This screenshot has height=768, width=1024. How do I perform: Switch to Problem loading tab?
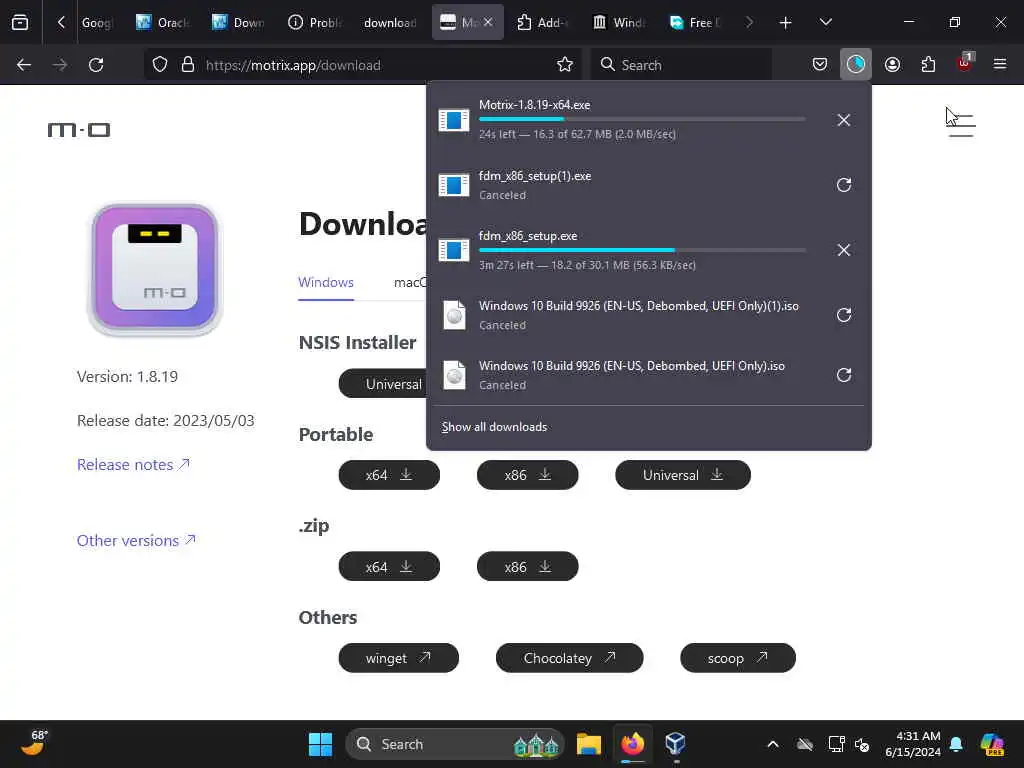click(315, 22)
